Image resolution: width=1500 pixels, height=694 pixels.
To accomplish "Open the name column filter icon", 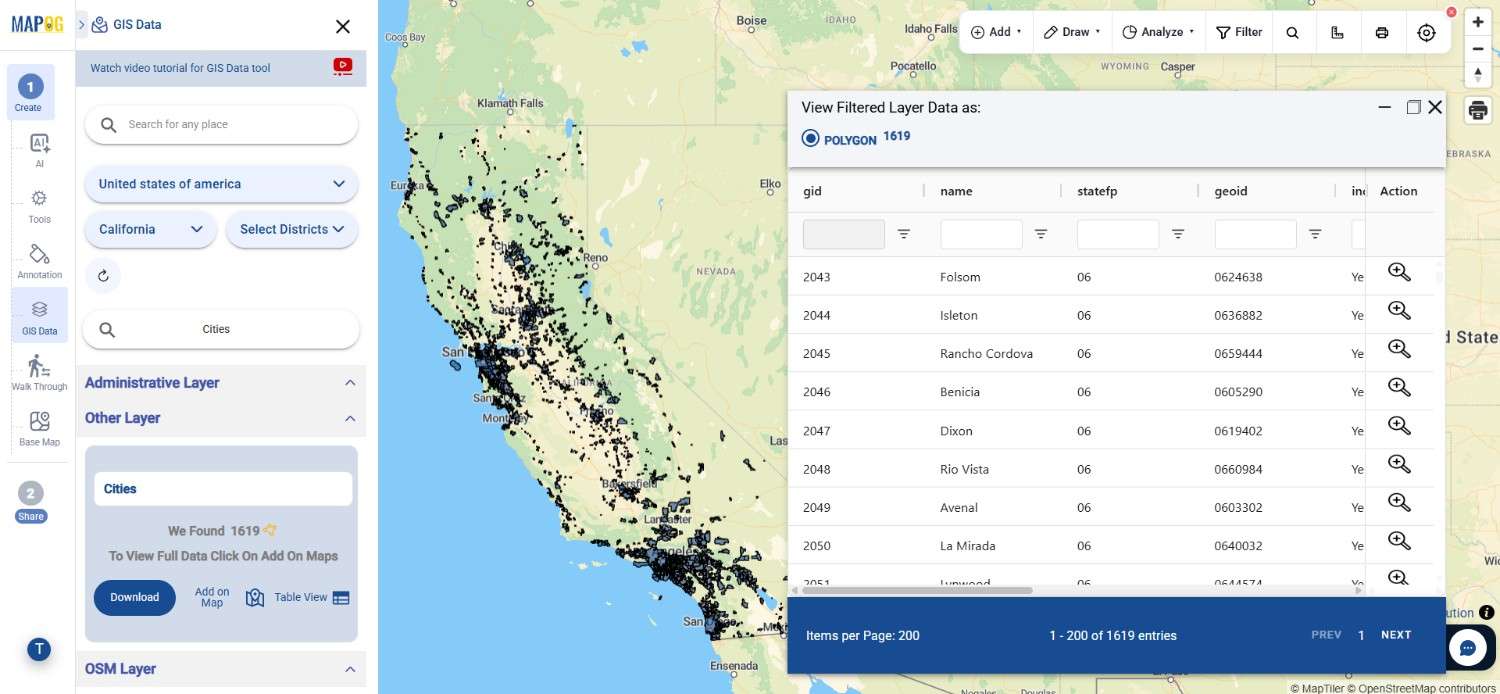I will point(1041,234).
